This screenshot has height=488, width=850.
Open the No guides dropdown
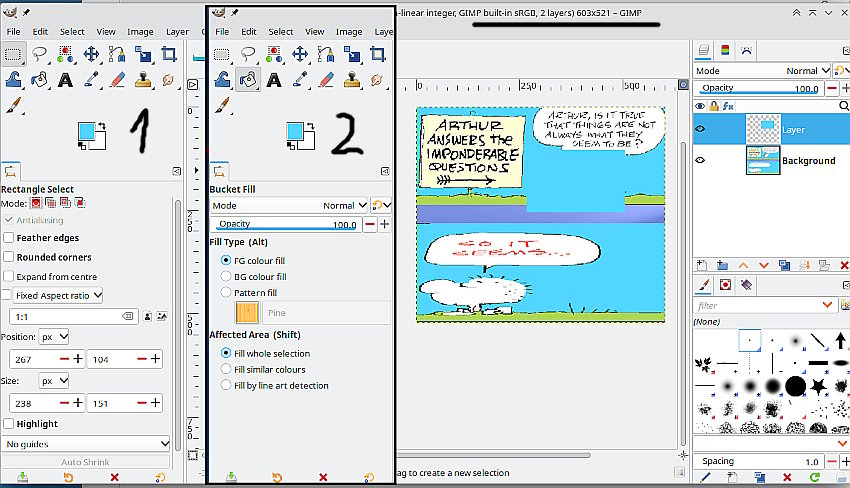(86, 444)
